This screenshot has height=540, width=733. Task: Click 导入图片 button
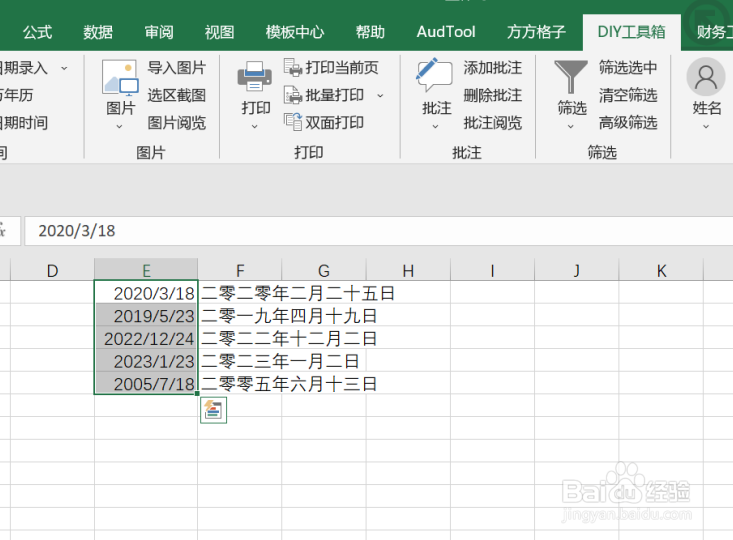coord(177,68)
